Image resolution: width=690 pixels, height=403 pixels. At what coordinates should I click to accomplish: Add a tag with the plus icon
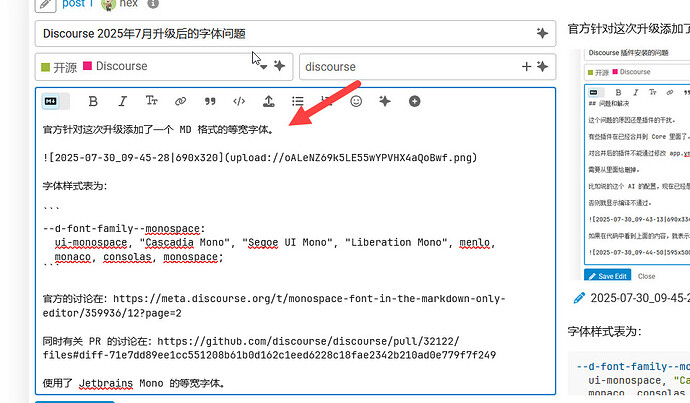click(526, 66)
